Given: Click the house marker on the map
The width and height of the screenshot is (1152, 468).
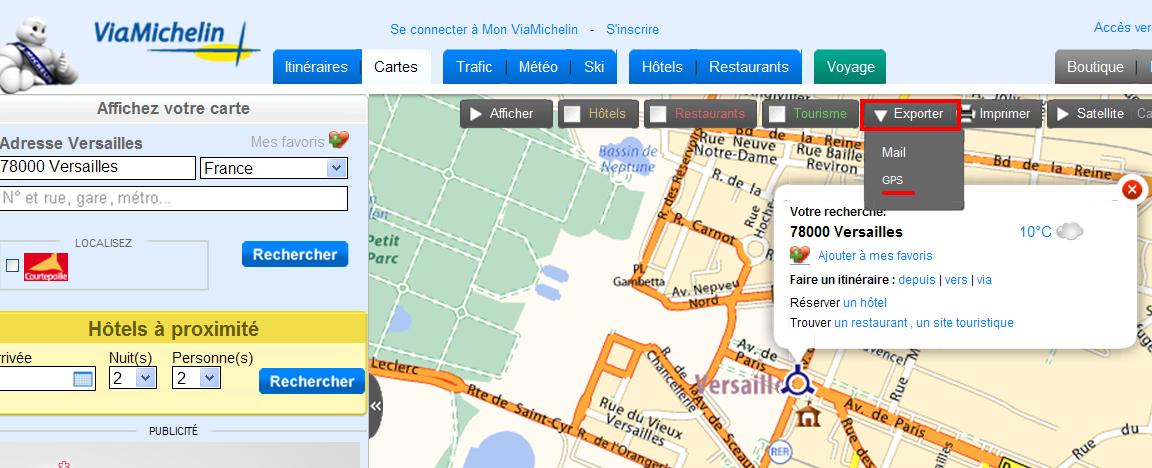Looking at the screenshot, I should tap(808, 412).
